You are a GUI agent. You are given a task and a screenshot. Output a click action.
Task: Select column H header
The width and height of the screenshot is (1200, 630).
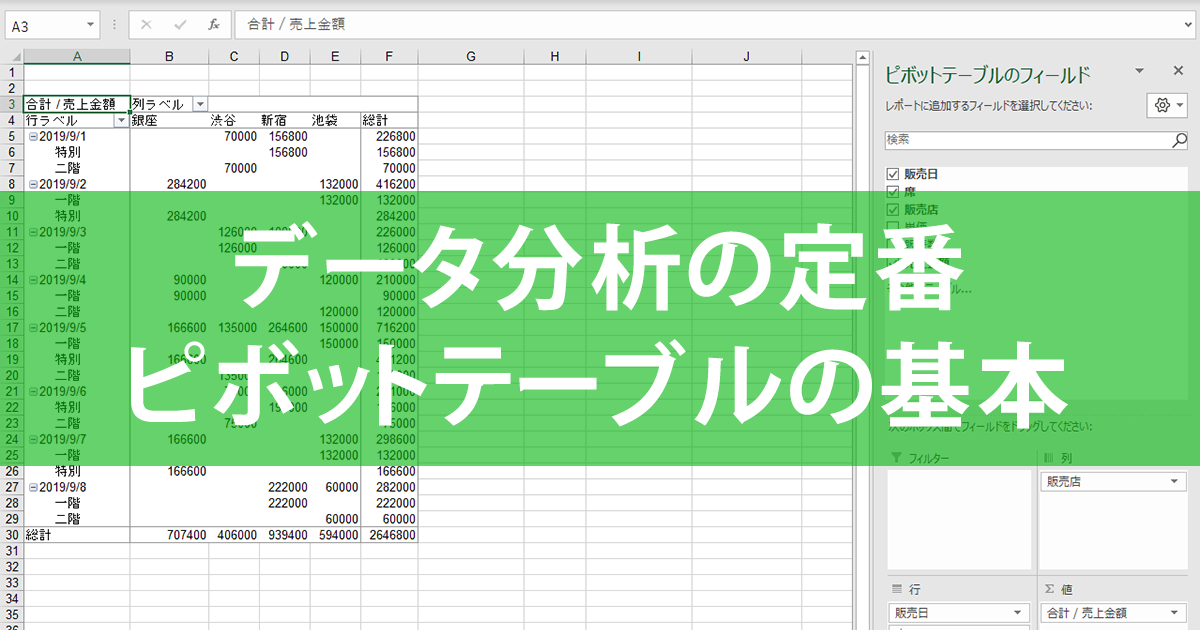click(x=554, y=57)
